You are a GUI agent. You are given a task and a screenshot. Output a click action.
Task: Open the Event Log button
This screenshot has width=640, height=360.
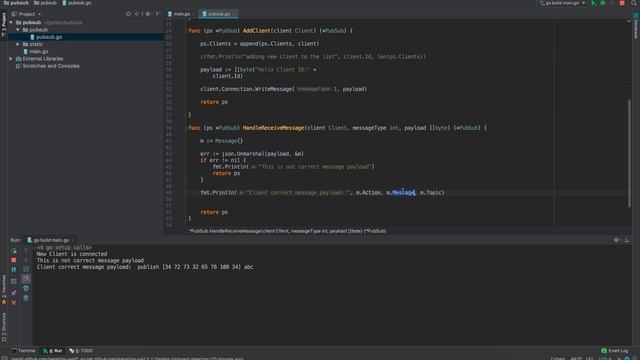(615, 351)
